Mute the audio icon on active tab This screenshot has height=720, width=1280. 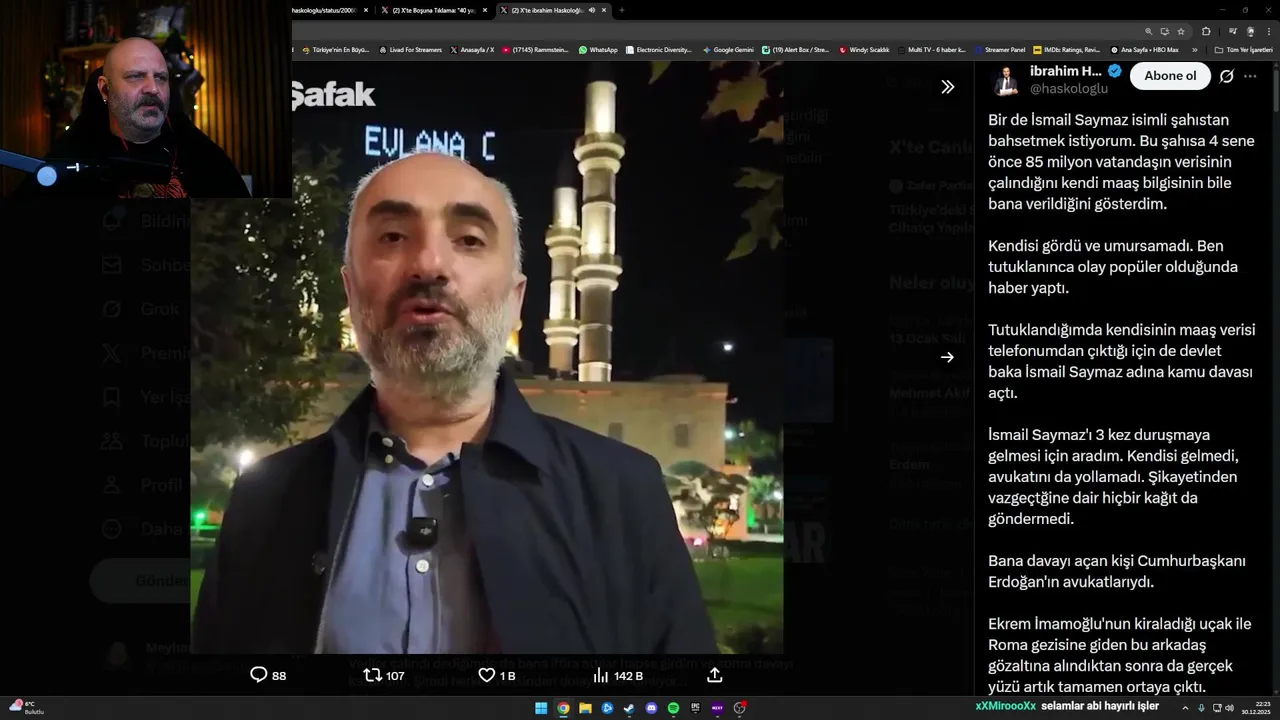point(592,10)
